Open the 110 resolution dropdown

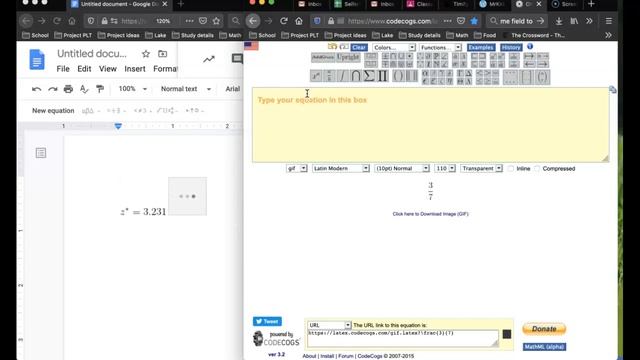click(445, 168)
